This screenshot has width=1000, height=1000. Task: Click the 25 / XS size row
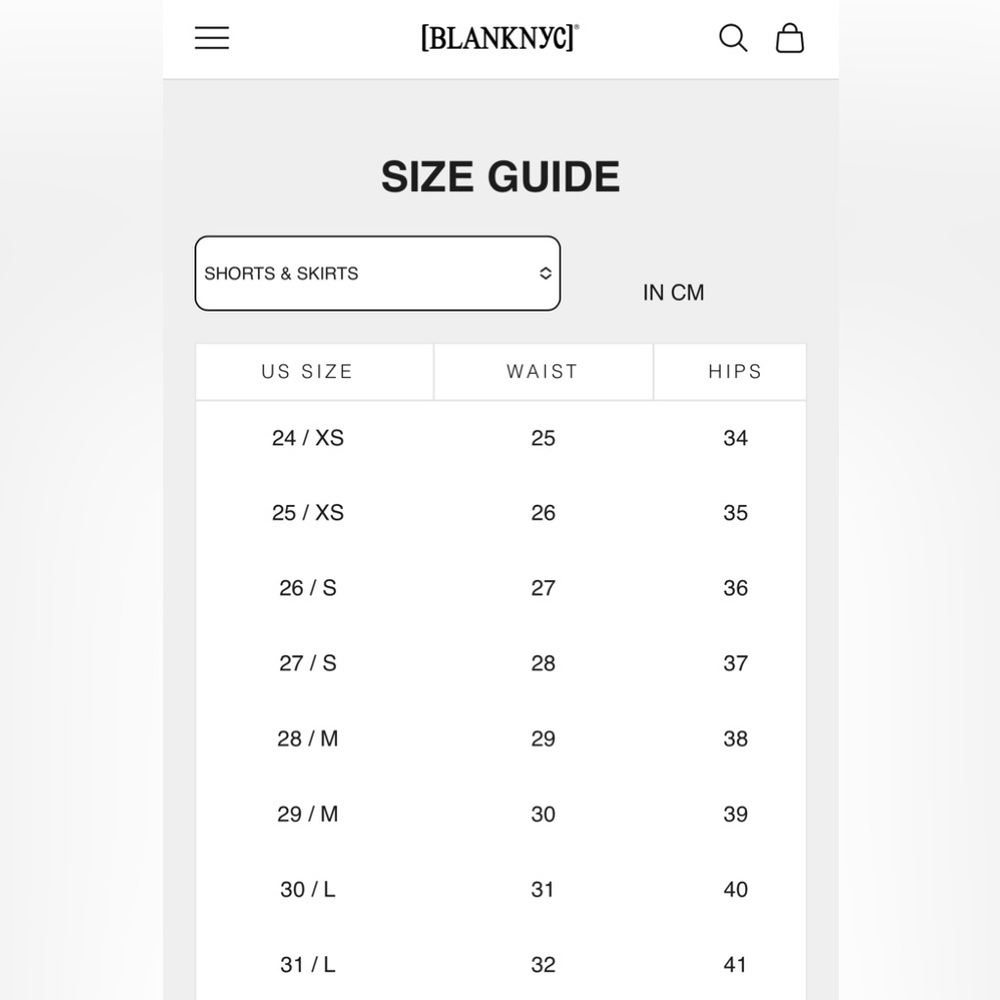tap(501, 513)
